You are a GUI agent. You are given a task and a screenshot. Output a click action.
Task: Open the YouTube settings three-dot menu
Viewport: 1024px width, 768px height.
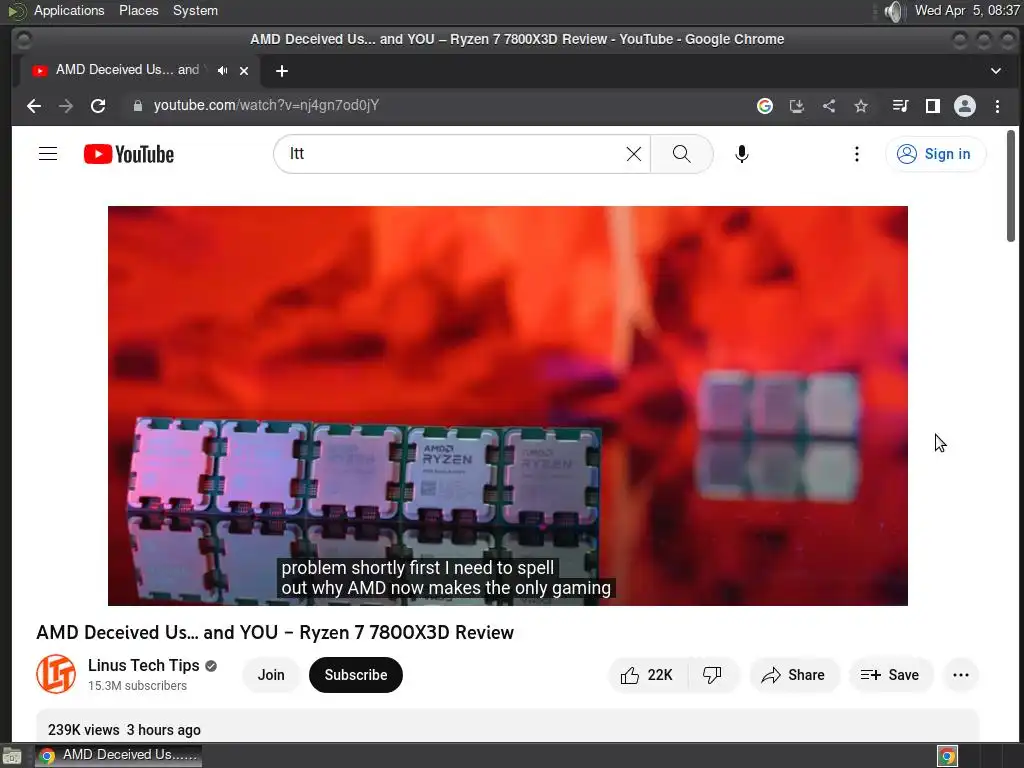tap(856, 154)
